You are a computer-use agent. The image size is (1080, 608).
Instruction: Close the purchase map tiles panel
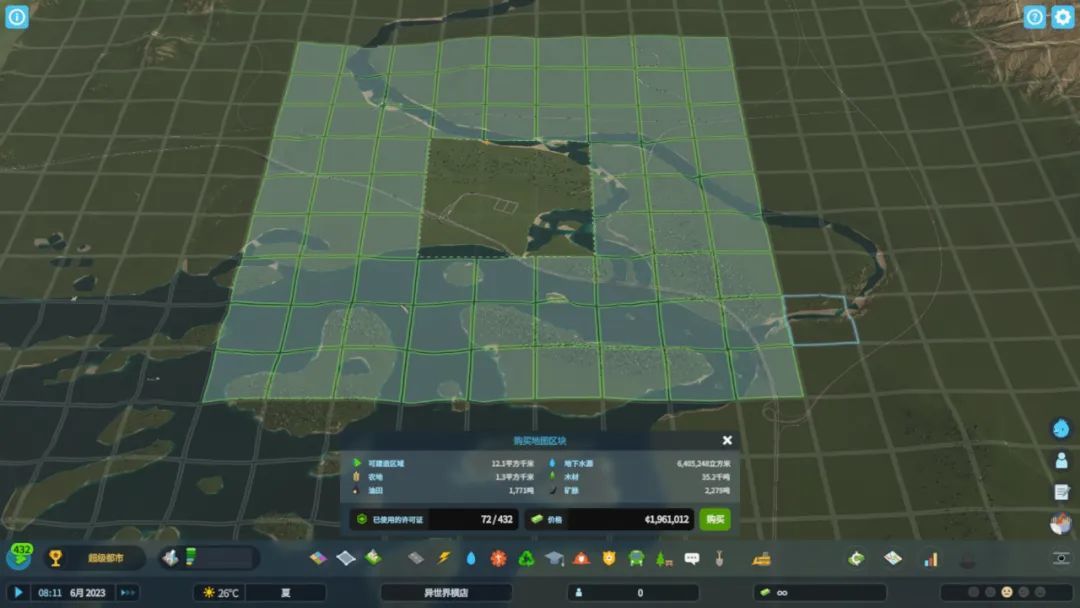727,440
